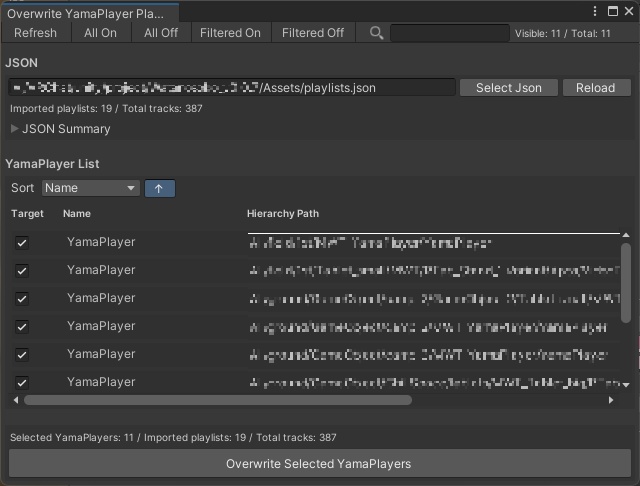This screenshot has width=640, height=486.
Task: Click the All On toolbar button
Action: 100,33
